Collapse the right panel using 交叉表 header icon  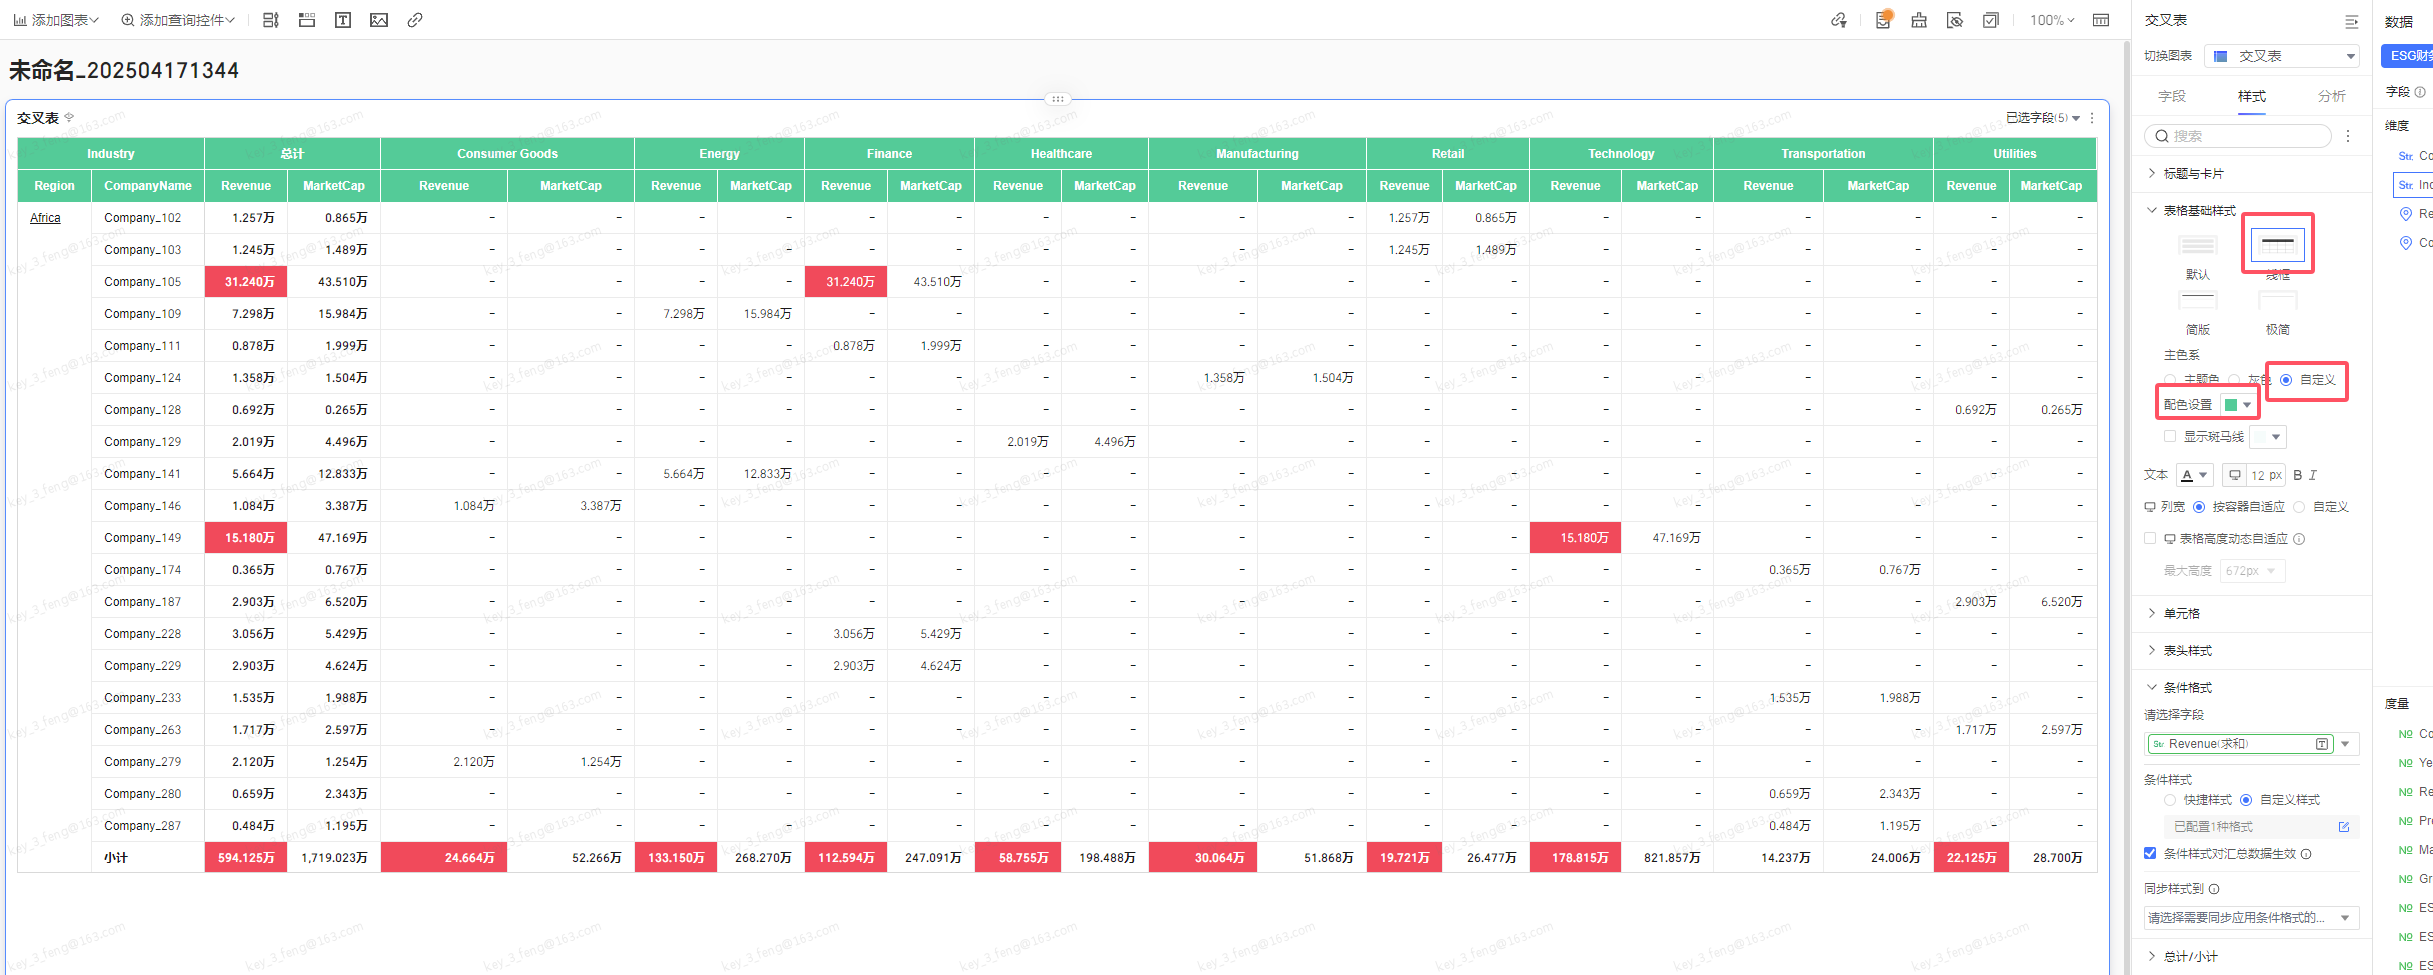(x=2351, y=21)
